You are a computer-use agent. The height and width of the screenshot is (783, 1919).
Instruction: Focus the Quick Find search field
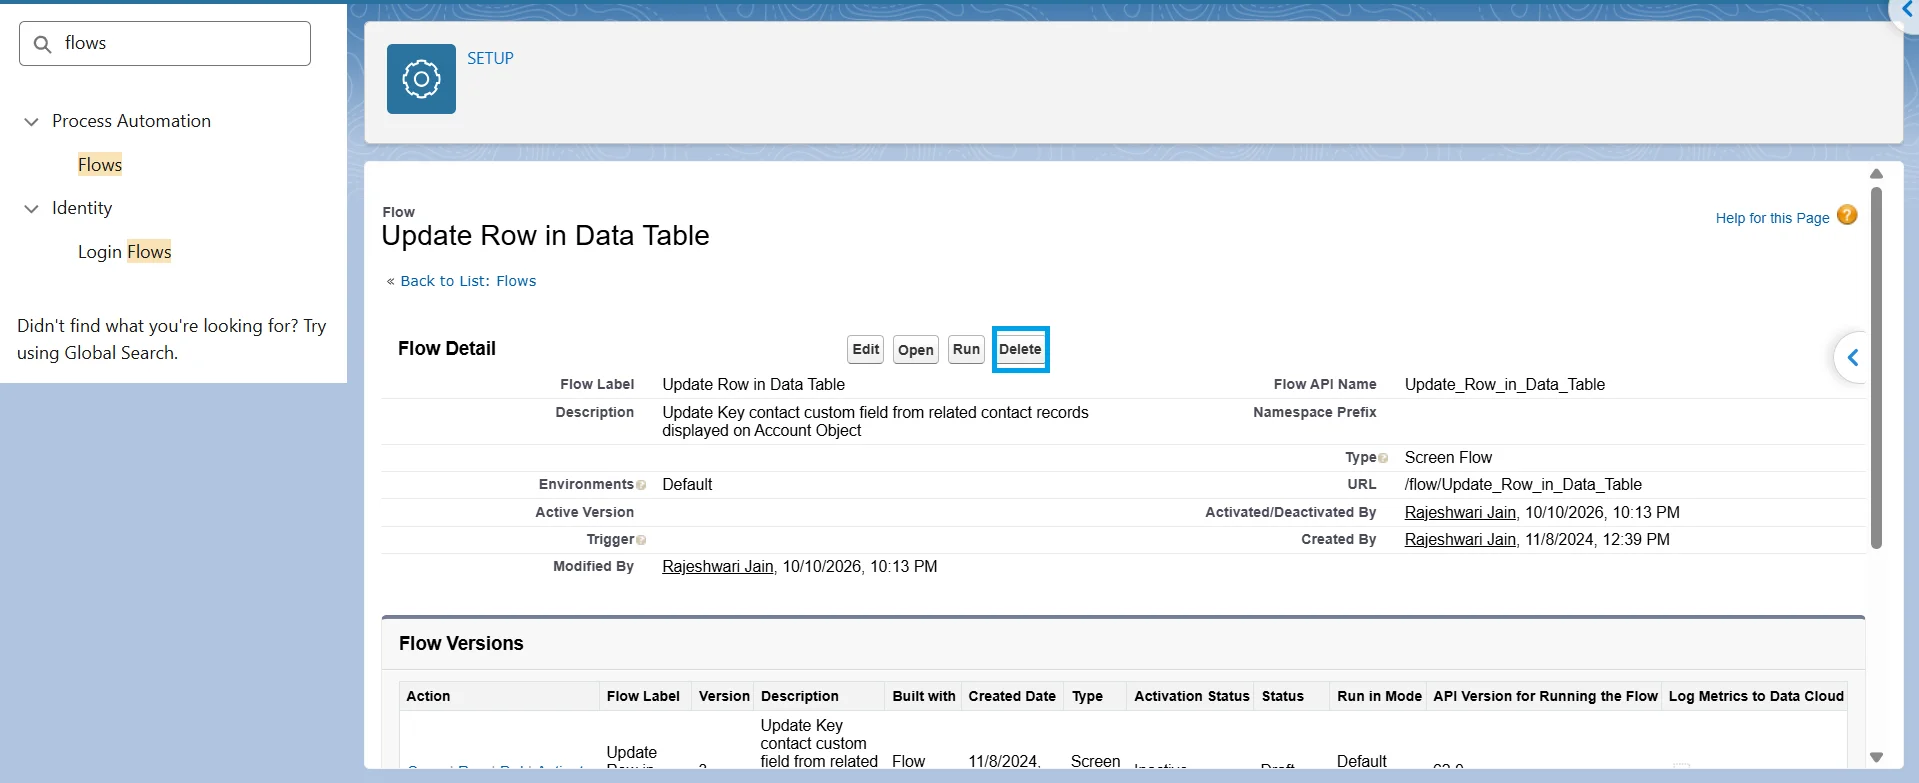point(165,44)
